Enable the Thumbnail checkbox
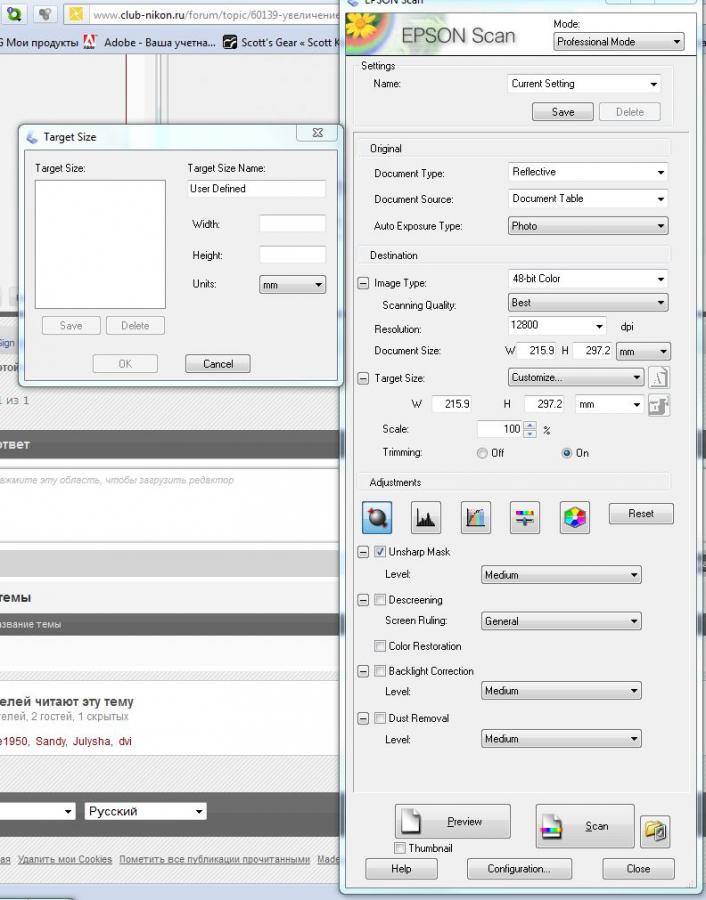 400,848
